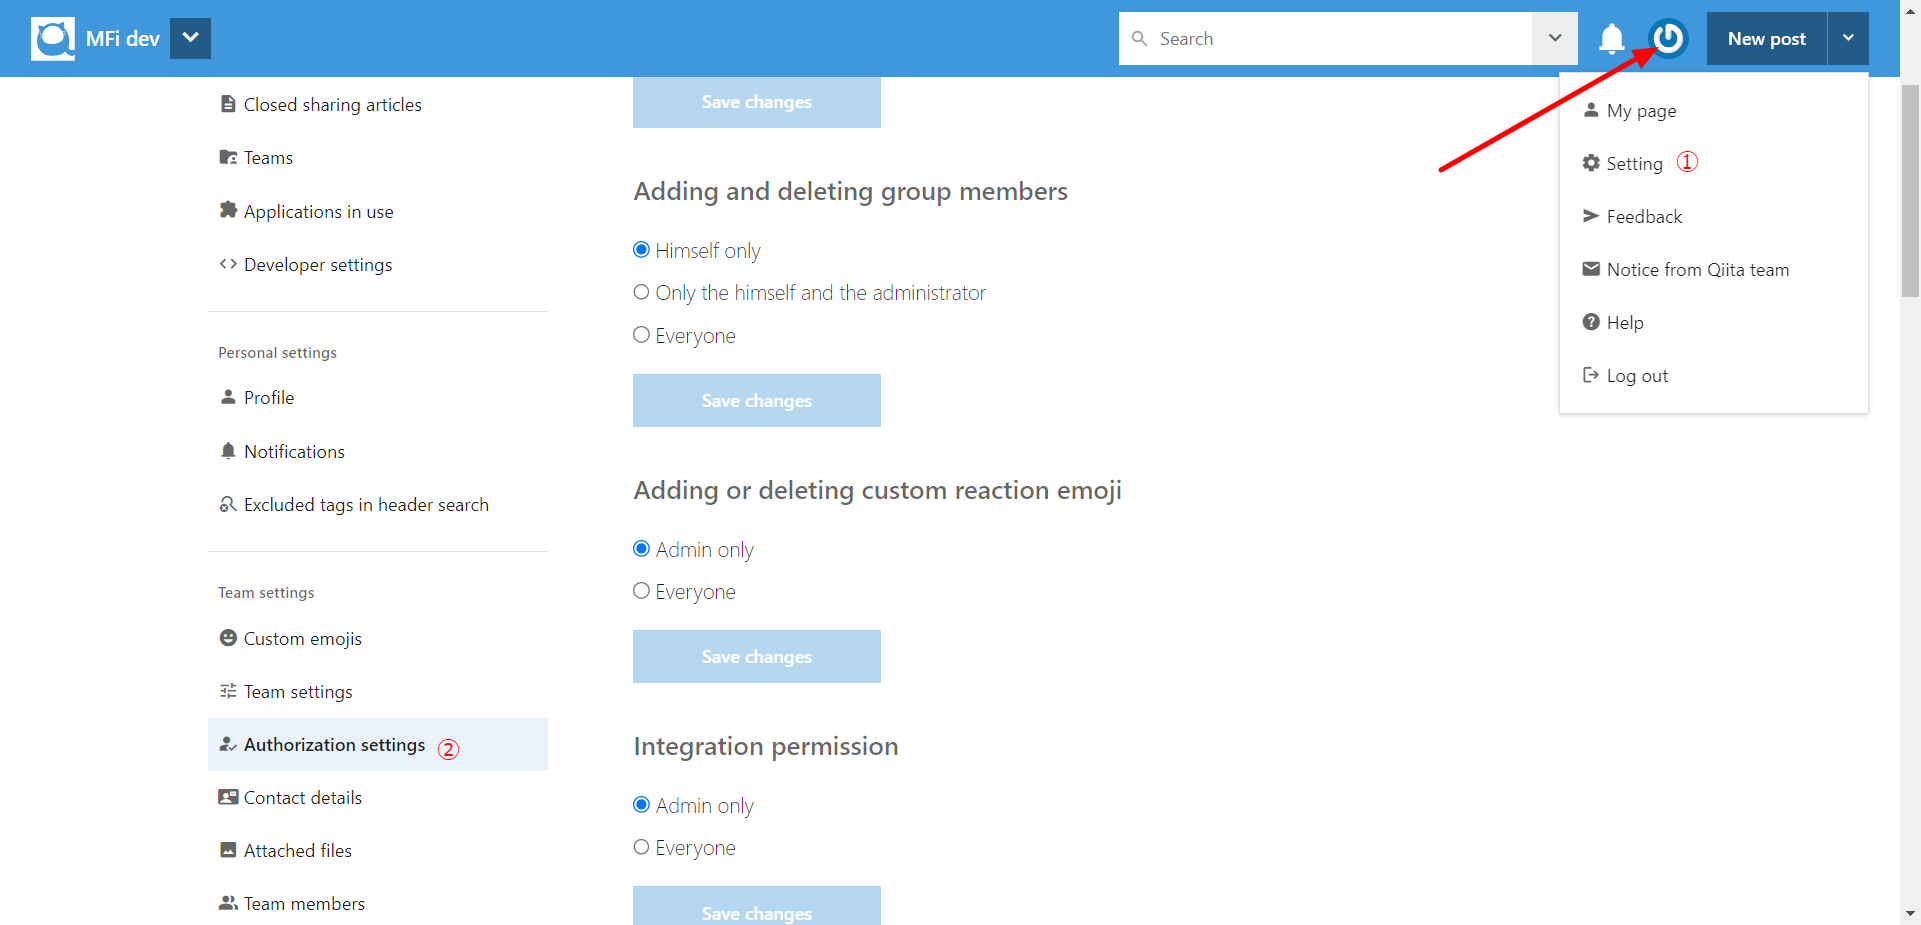Open My page from user menu

(x=1641, y=111)
